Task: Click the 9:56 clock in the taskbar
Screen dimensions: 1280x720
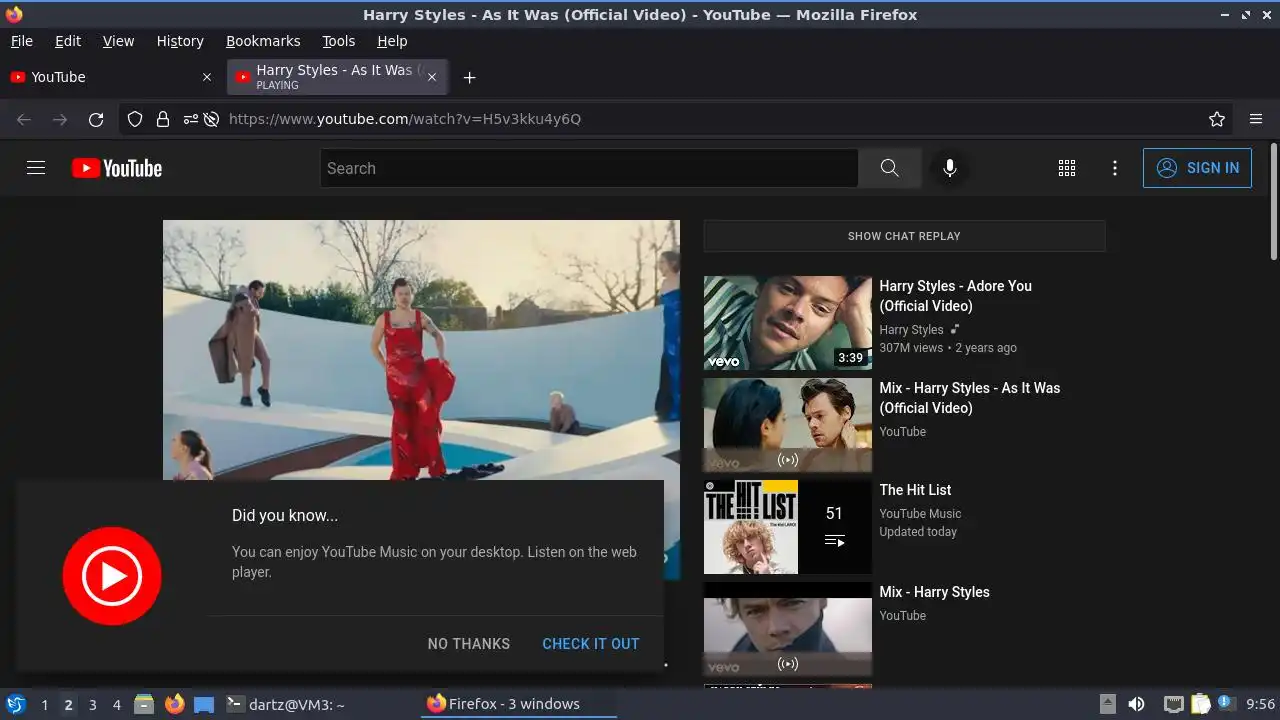Action: click(x=1261, y=704)
